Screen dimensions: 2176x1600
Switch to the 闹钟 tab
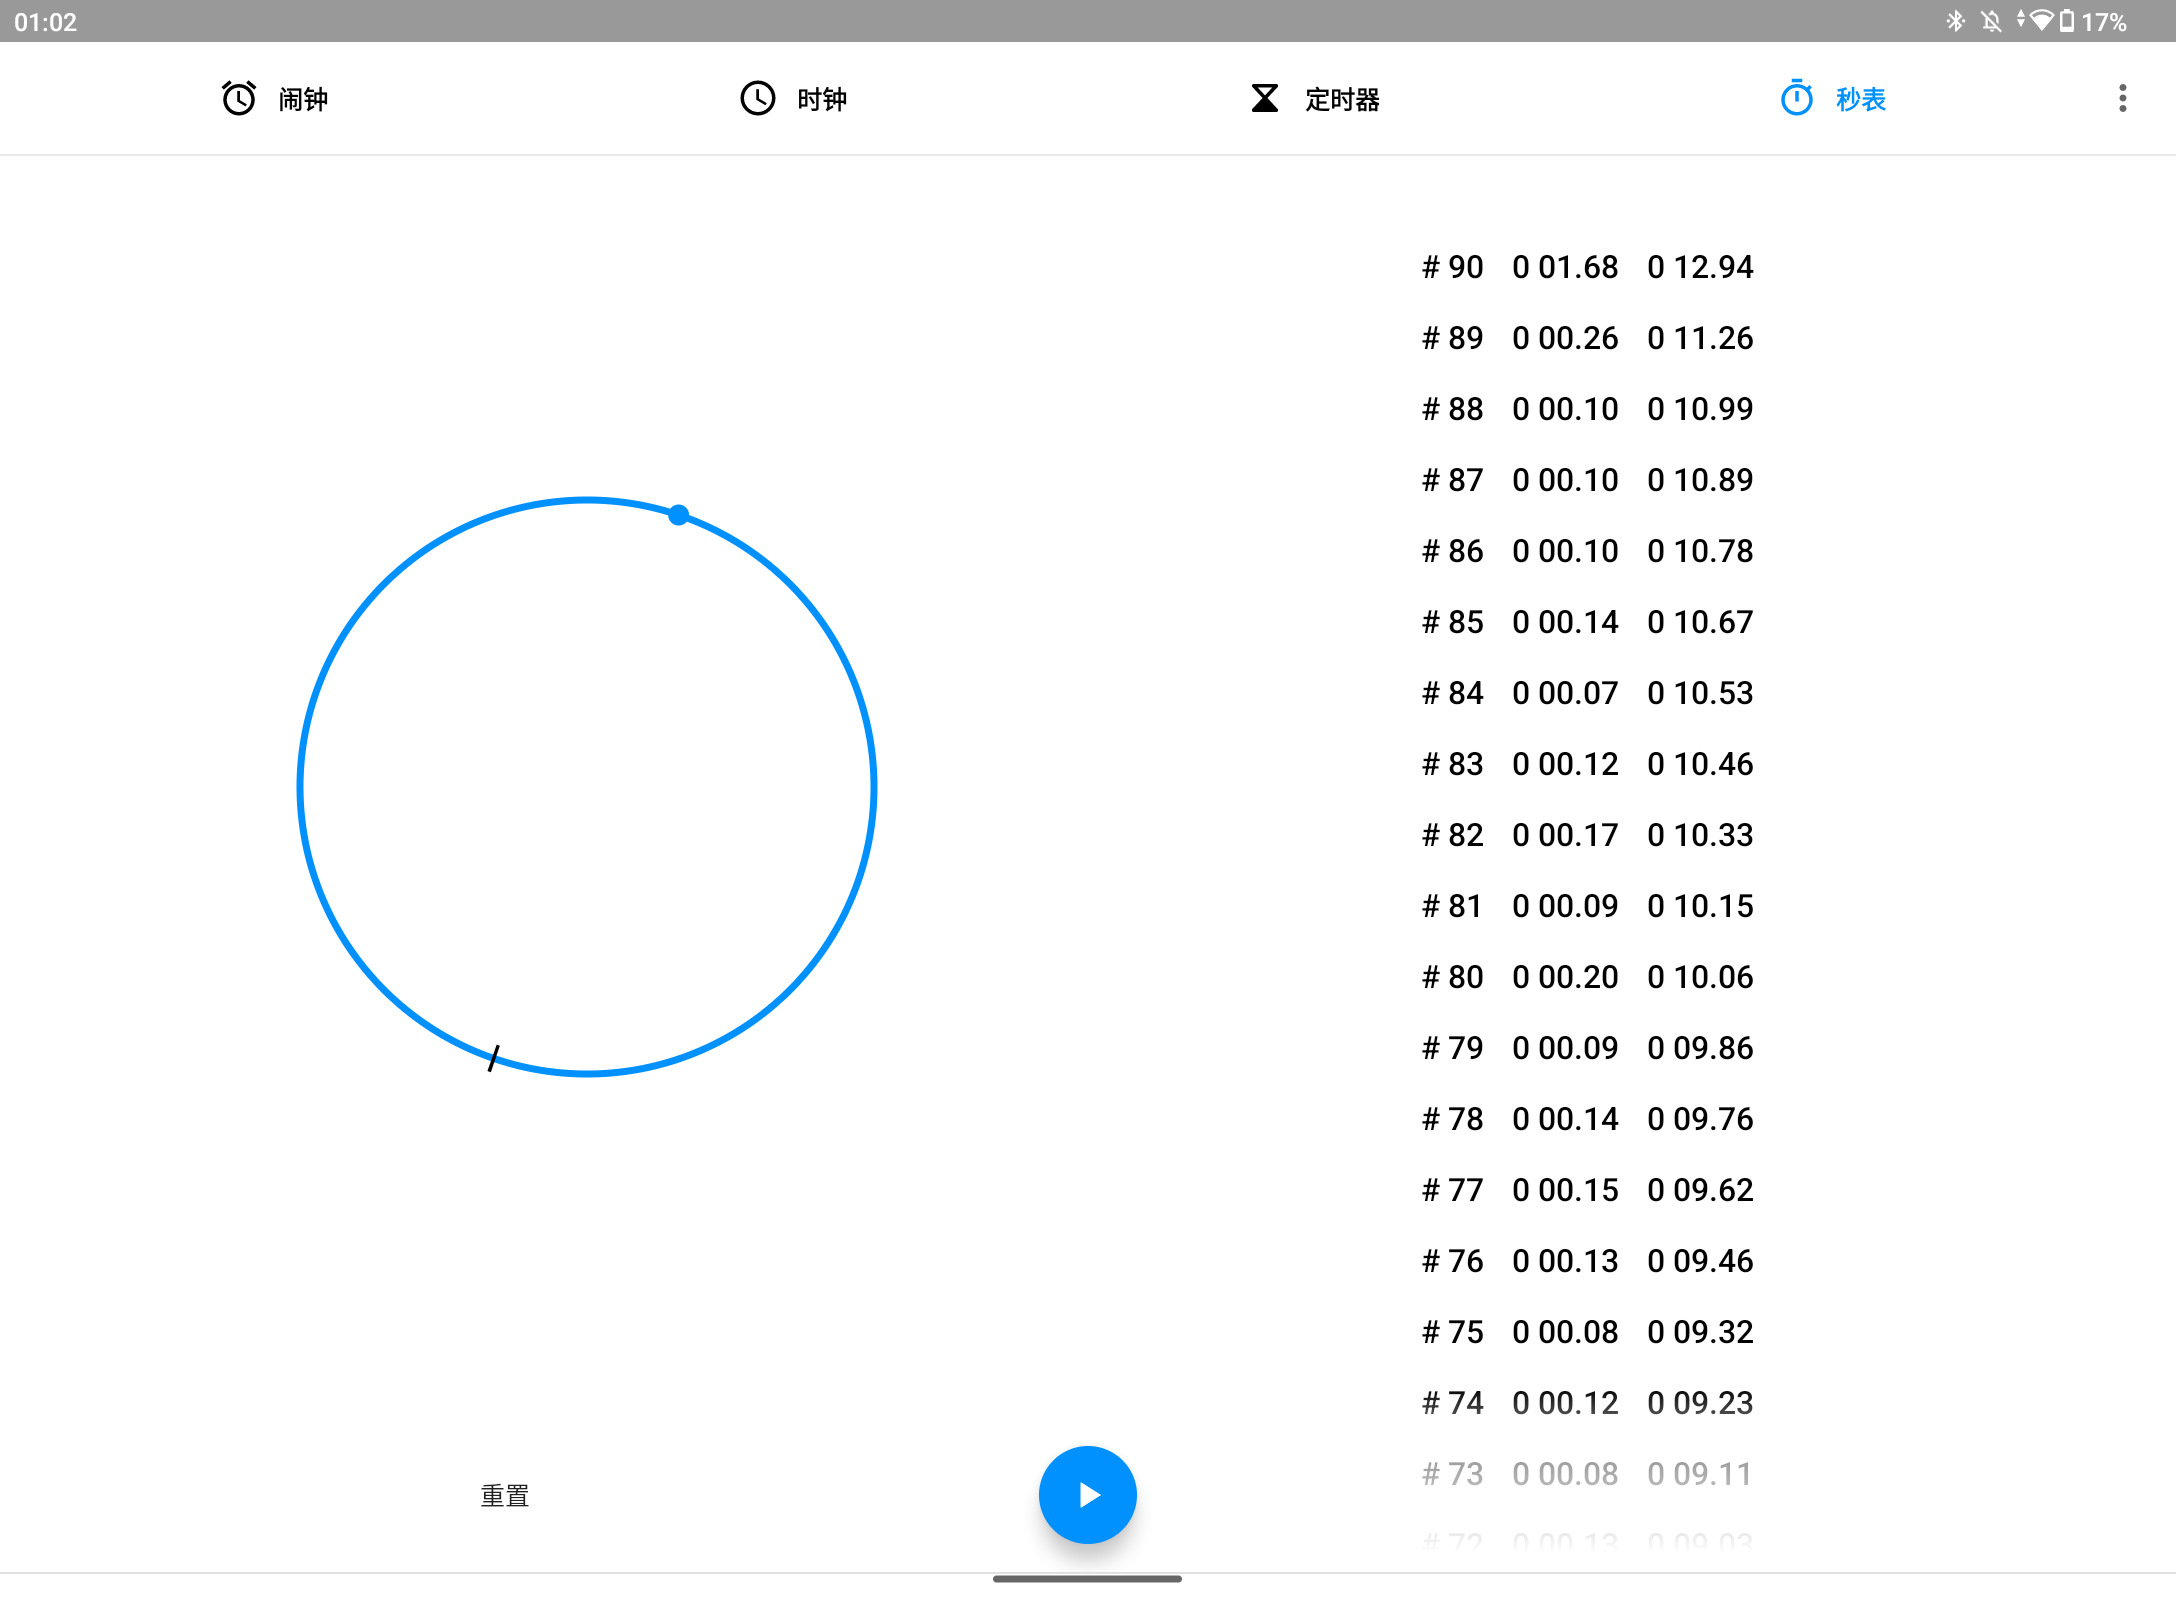coord(303,99)
